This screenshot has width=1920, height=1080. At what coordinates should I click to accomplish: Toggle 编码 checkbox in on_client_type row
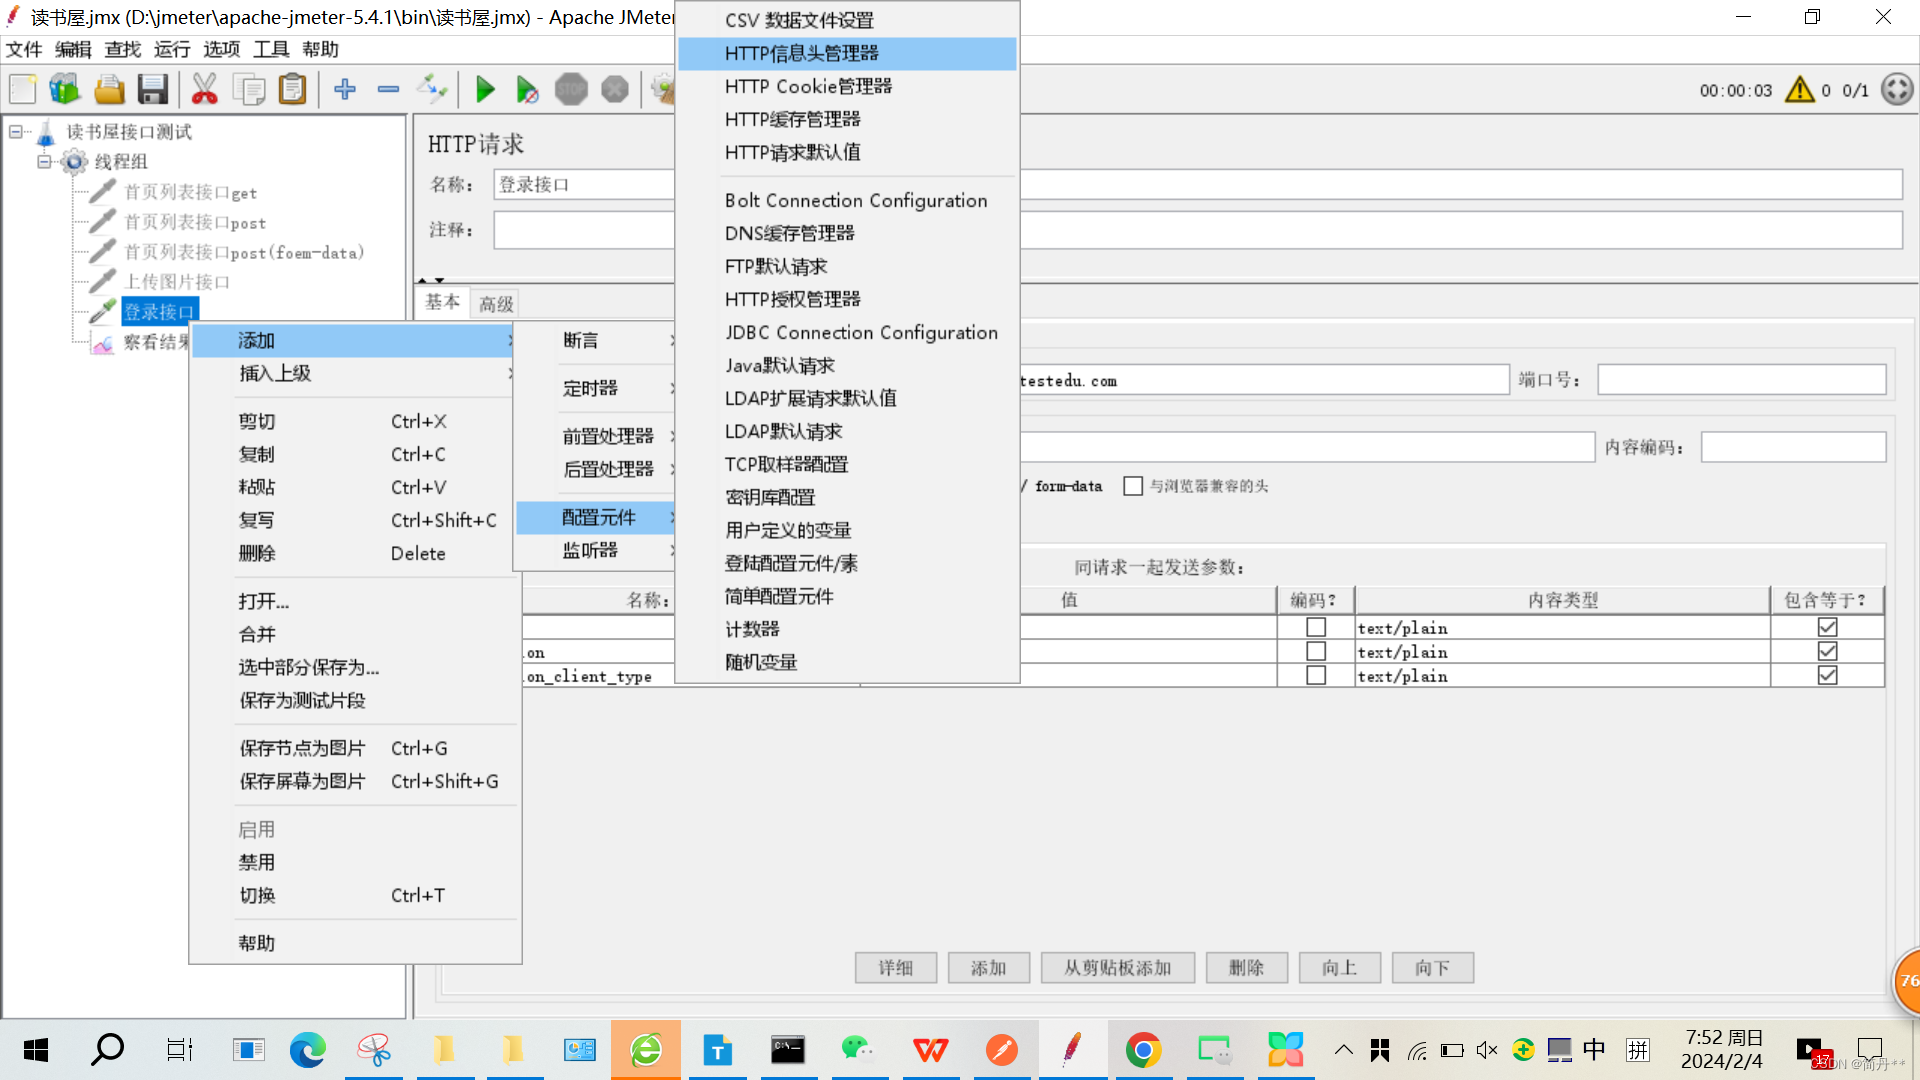[x=1316, y=675]
